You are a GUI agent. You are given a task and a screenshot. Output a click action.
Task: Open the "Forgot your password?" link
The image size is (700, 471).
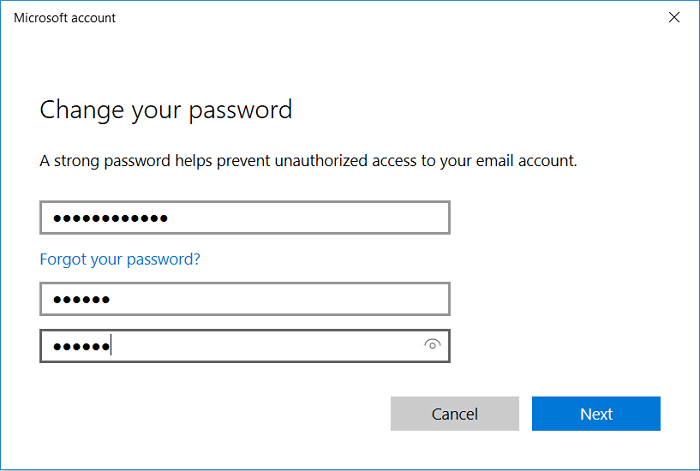click(x=120, y=259)
